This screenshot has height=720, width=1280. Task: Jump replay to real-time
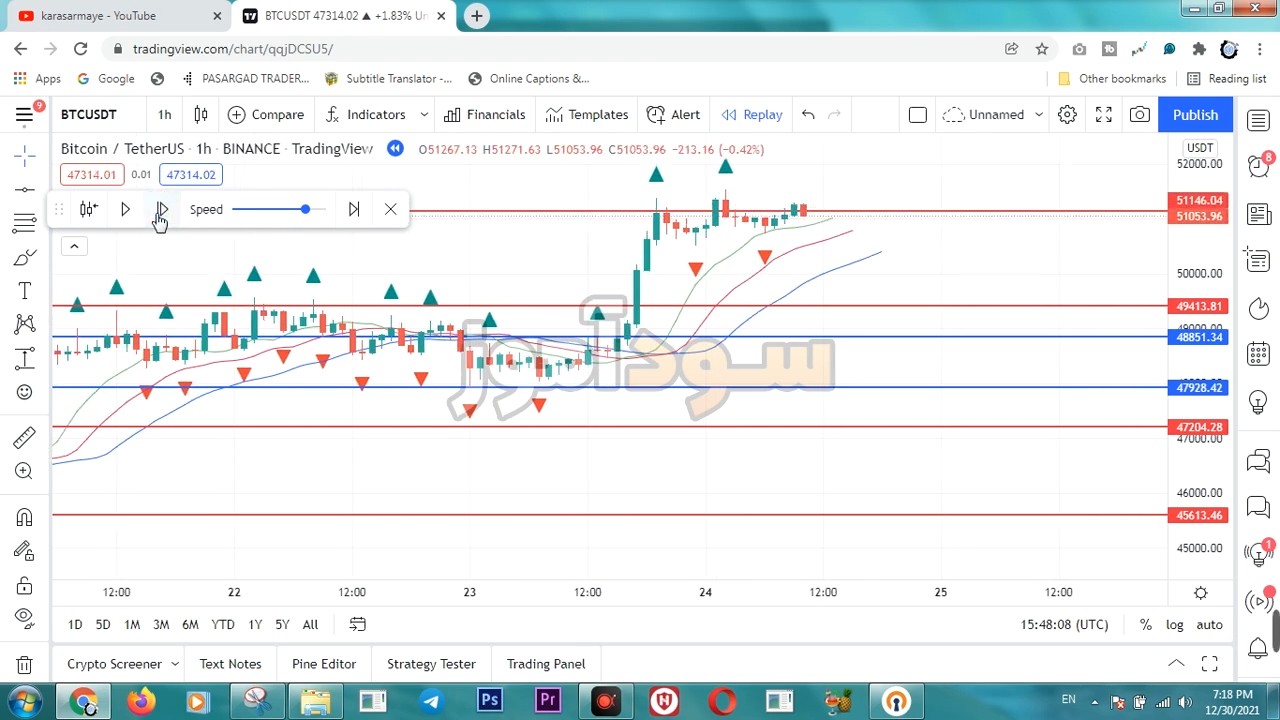point(353,209)
